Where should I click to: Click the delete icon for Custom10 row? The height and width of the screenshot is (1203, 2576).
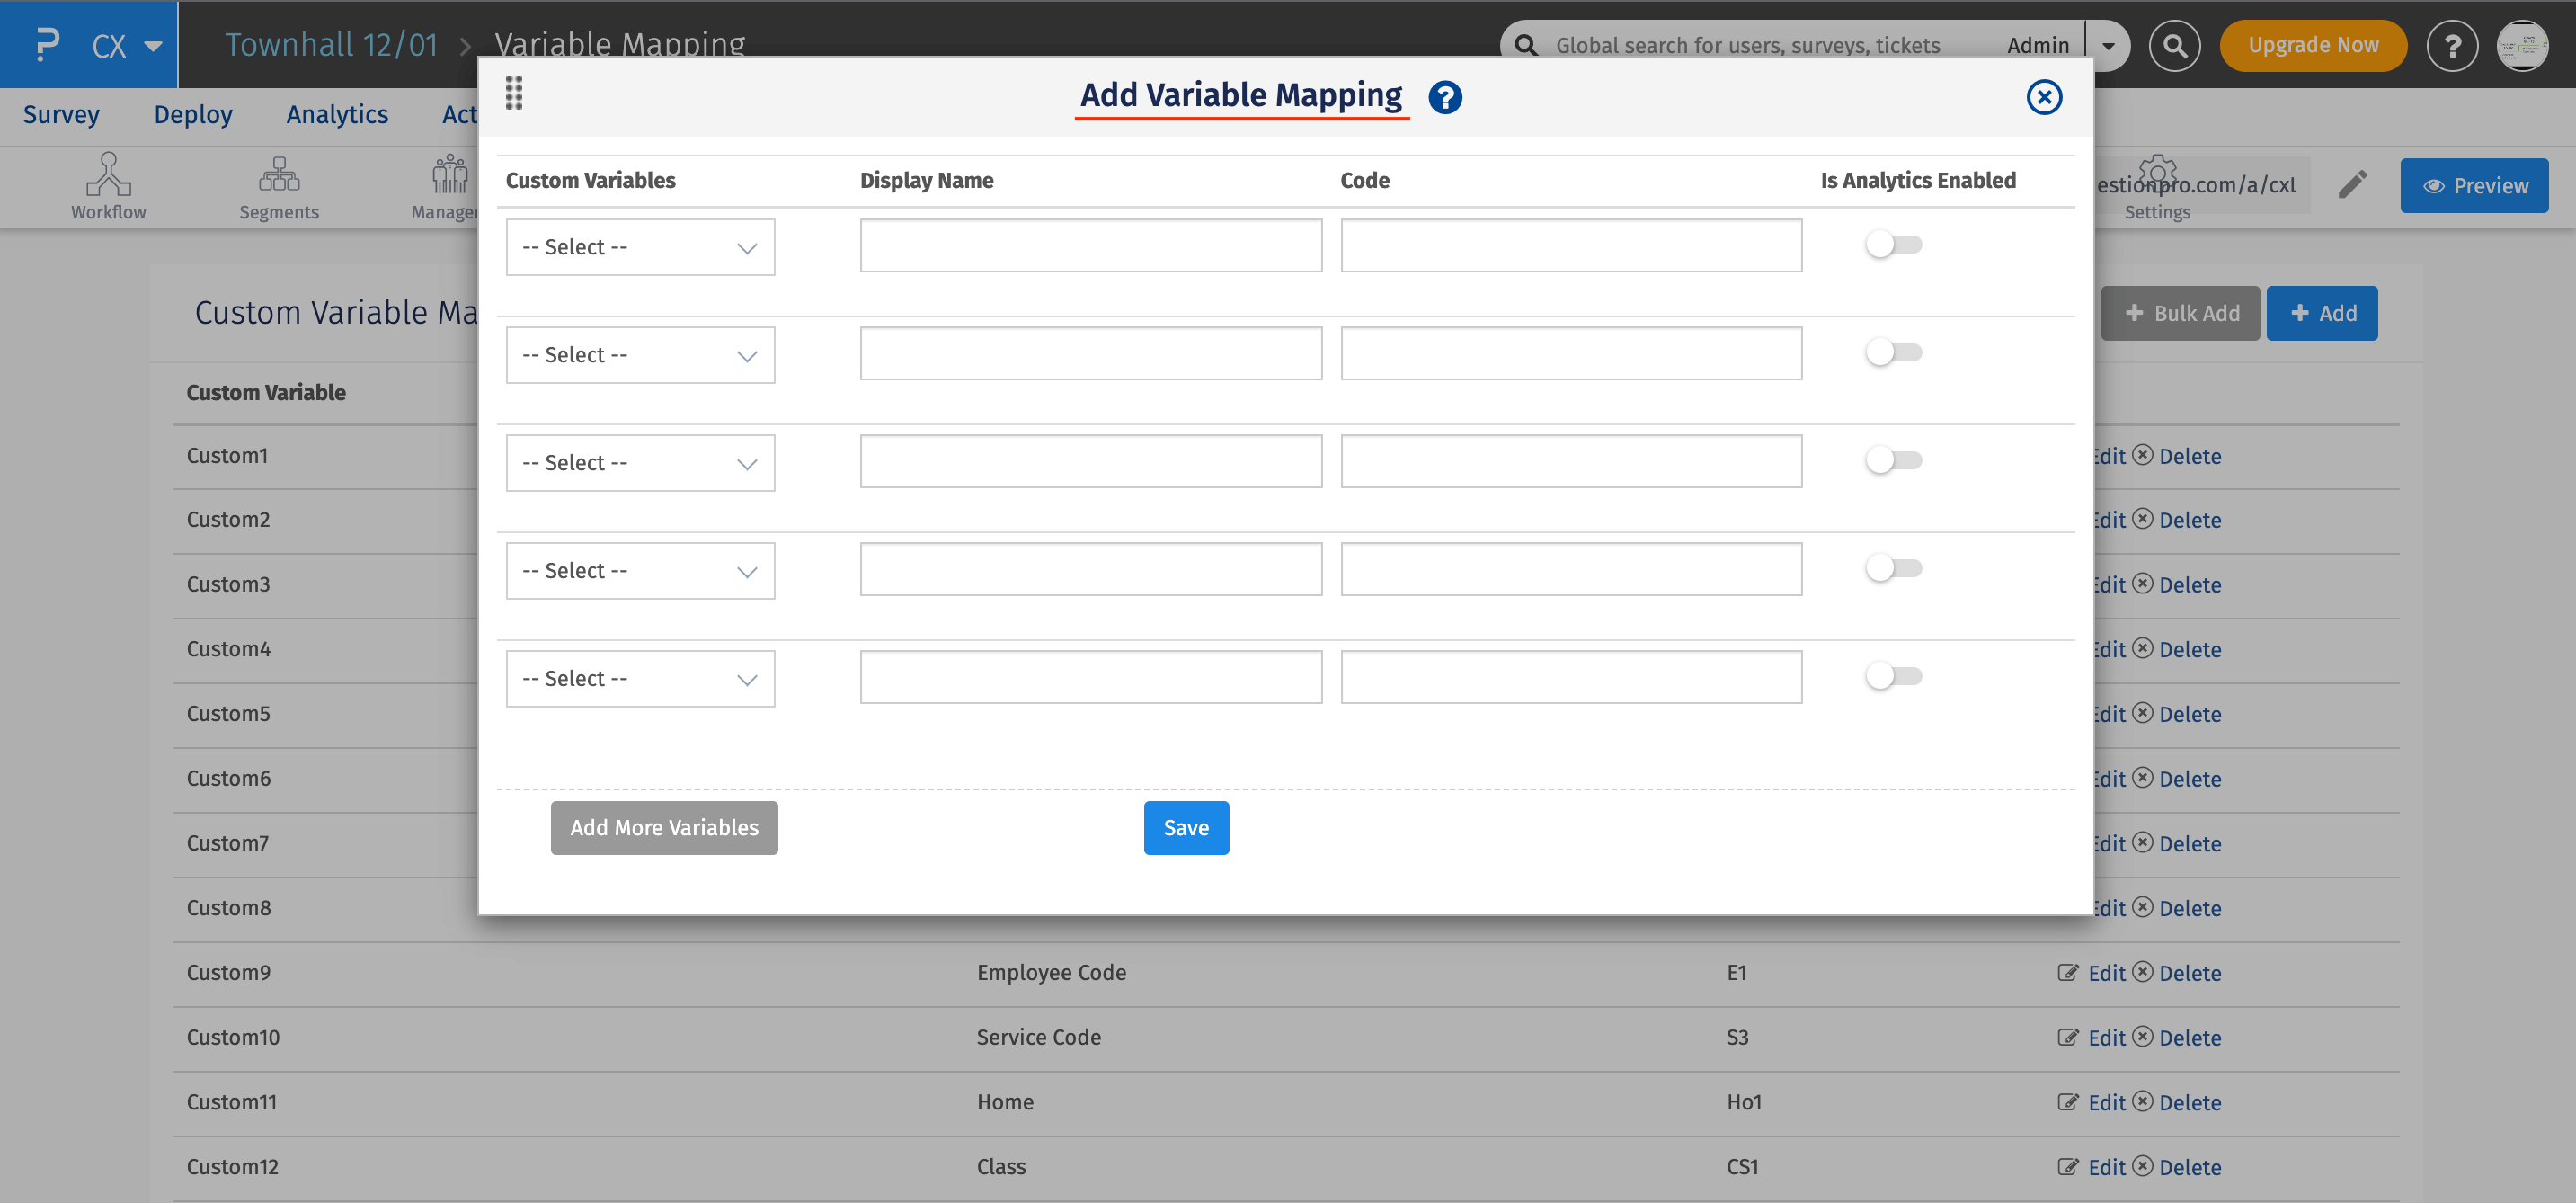[2143, 1037]
